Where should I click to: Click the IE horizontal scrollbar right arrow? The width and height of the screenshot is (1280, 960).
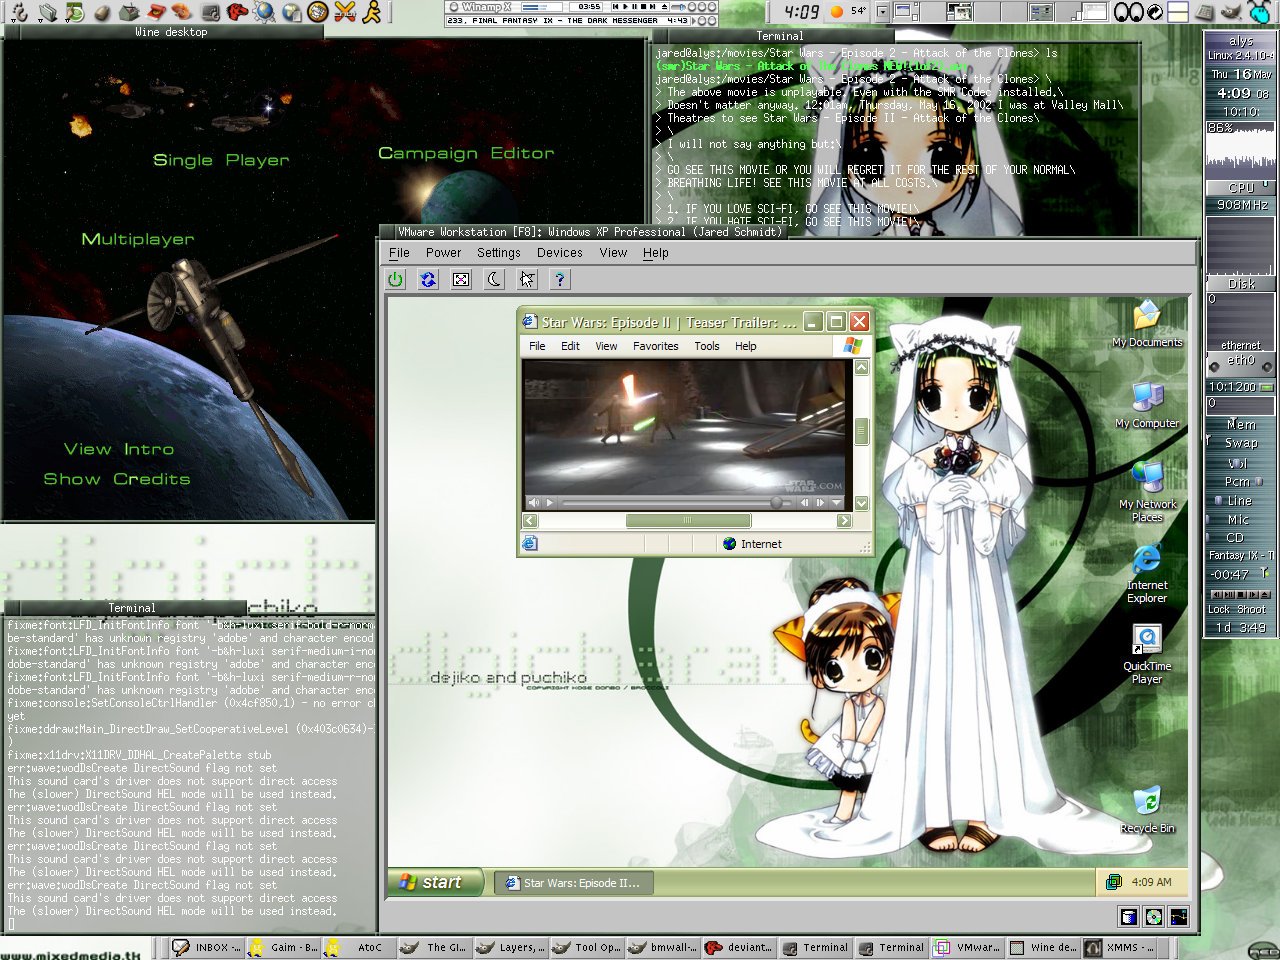[x=844, y=520]
